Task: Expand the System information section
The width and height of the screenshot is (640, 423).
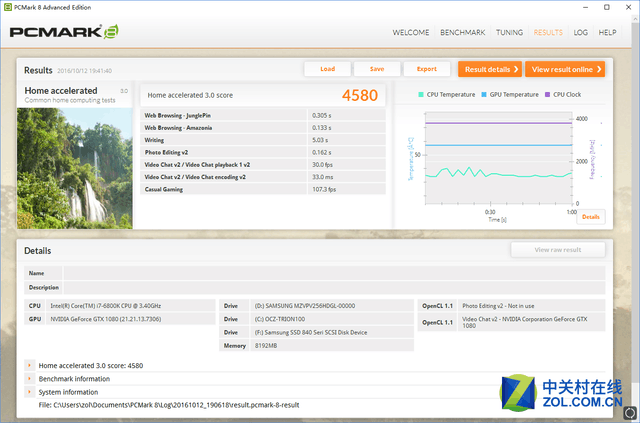Action: tap(29, 392)
